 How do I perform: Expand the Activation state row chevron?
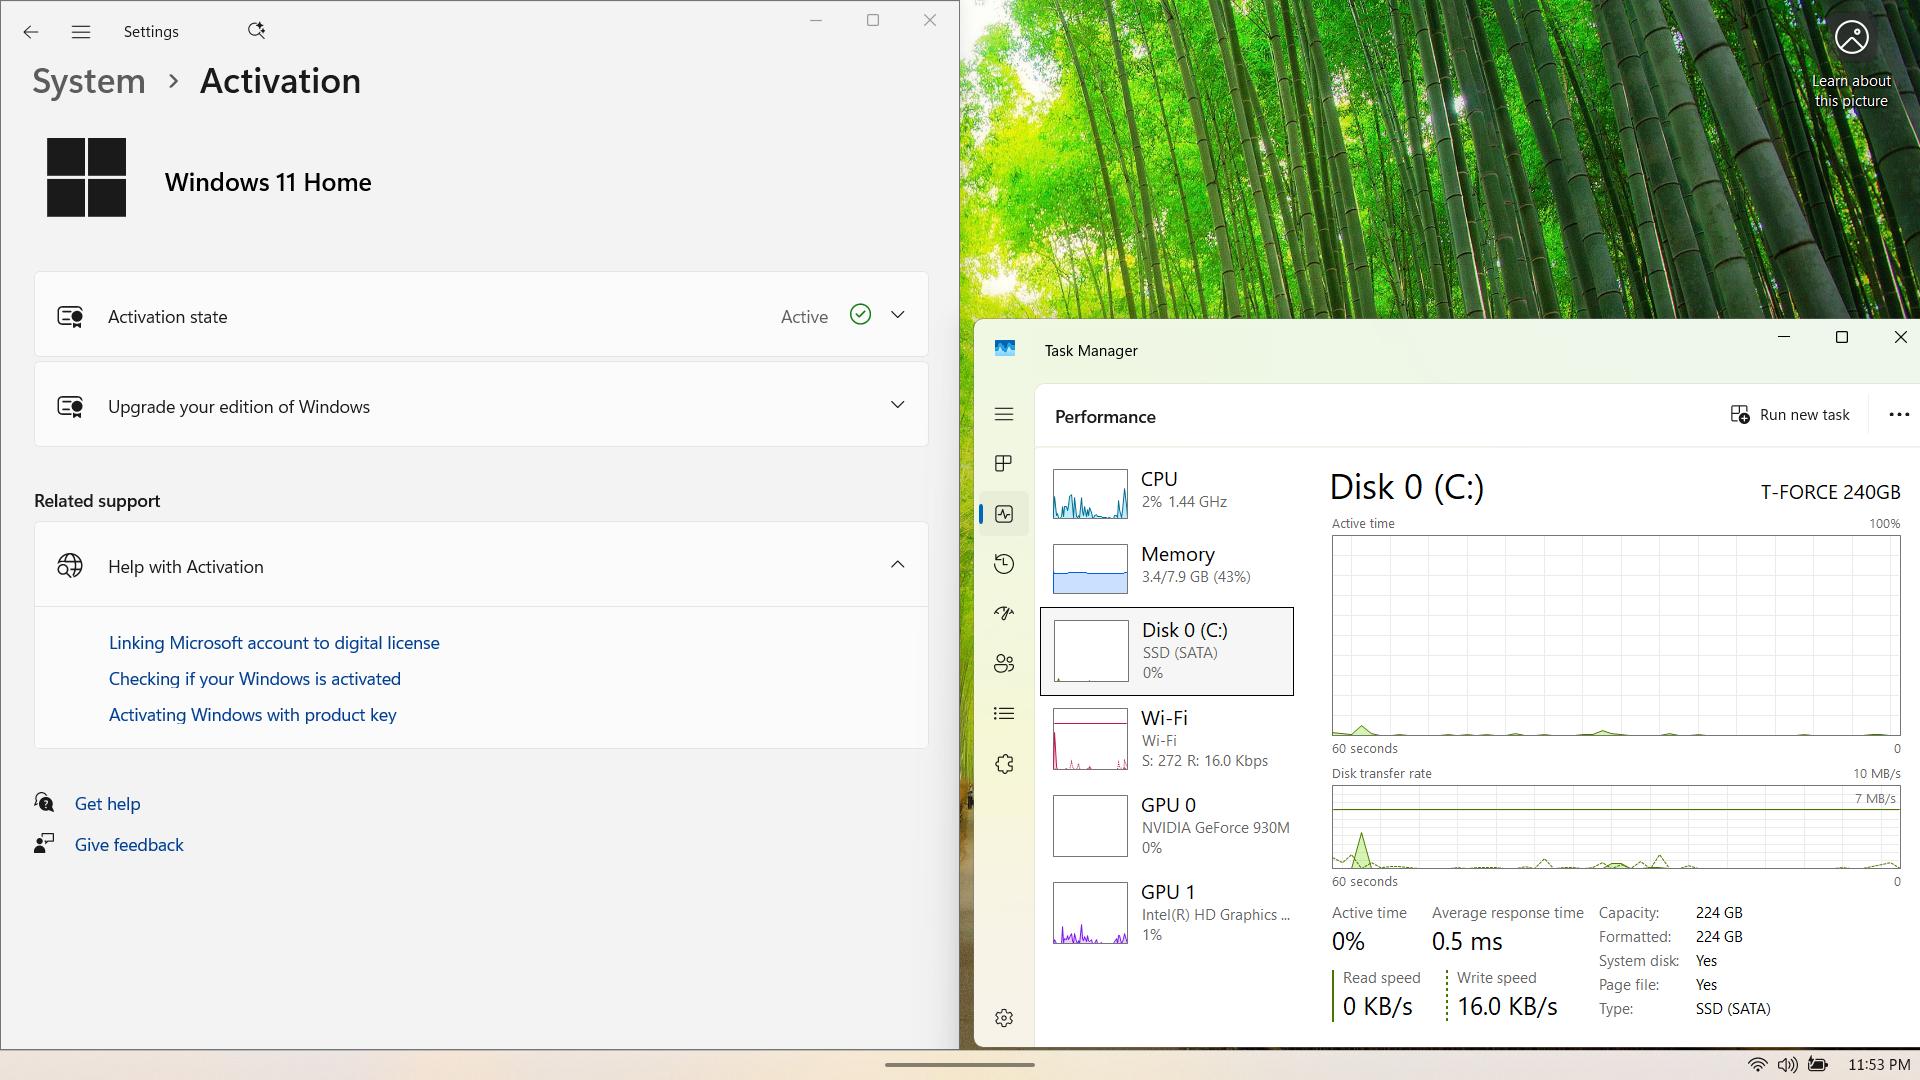897,315
